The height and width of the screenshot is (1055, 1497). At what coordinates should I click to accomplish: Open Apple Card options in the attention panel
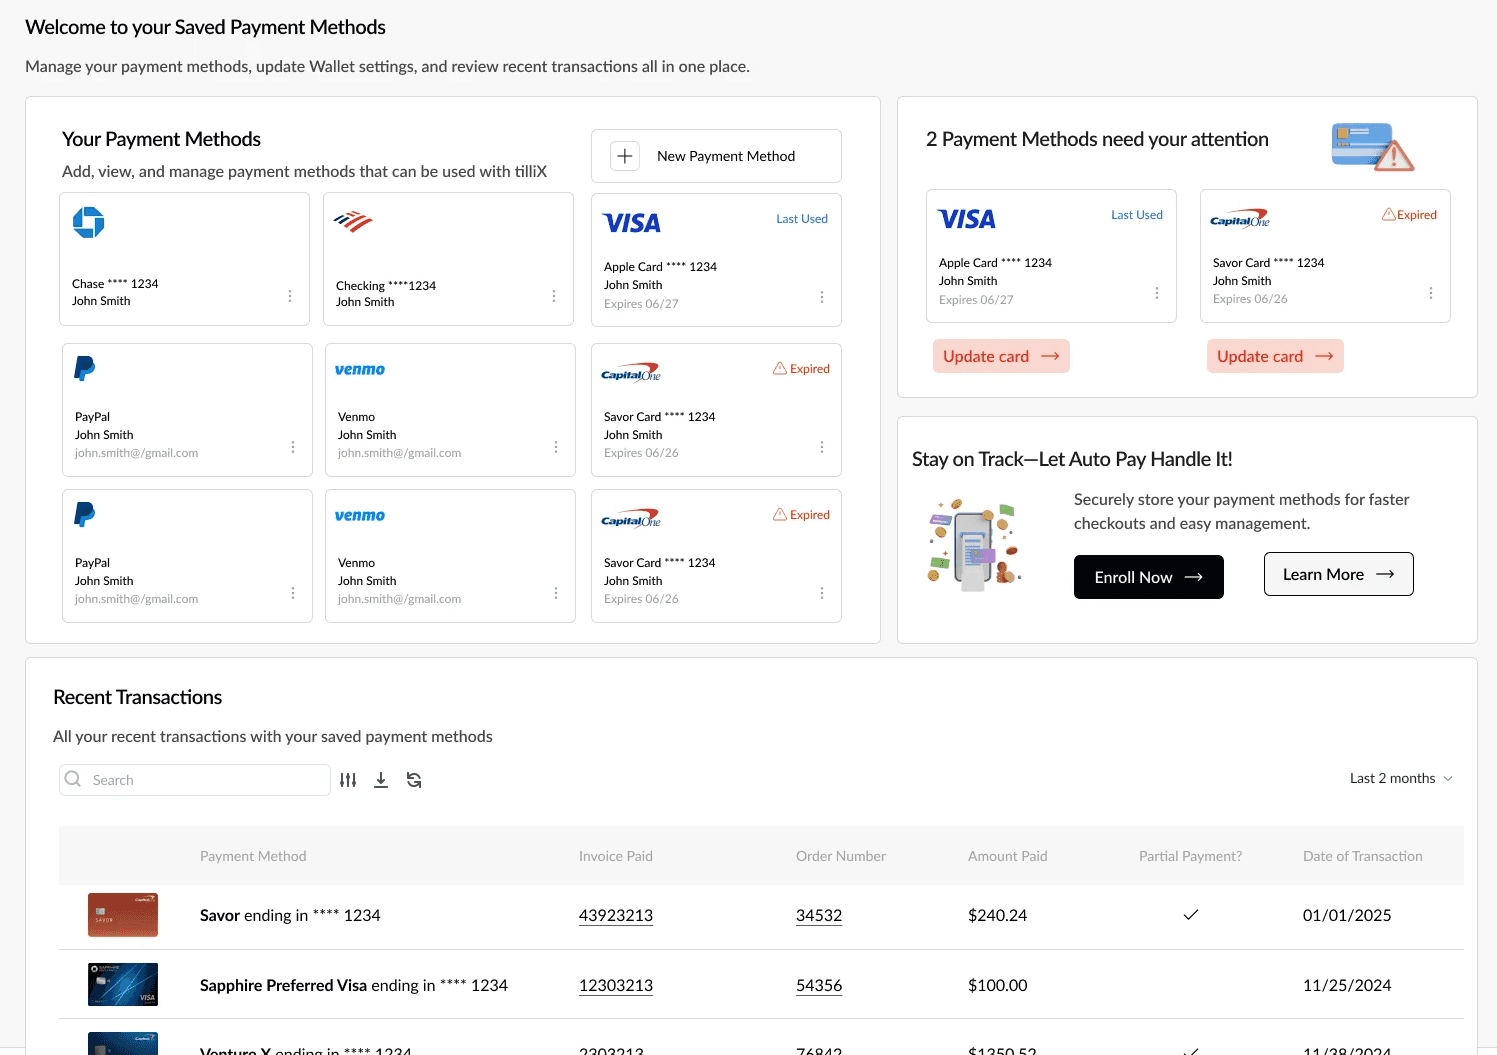[1157, 293]
